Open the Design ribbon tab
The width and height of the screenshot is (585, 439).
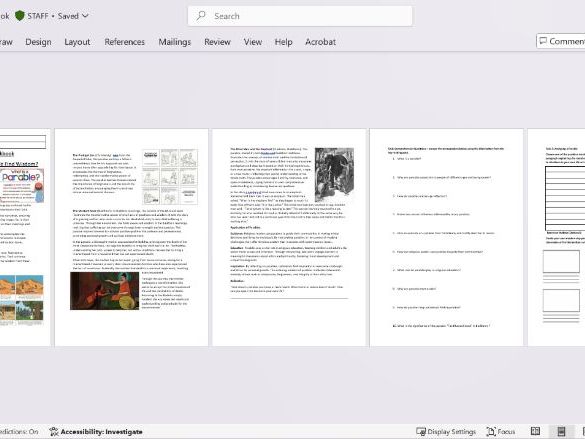pyautogui.click(x=38, y=42)
